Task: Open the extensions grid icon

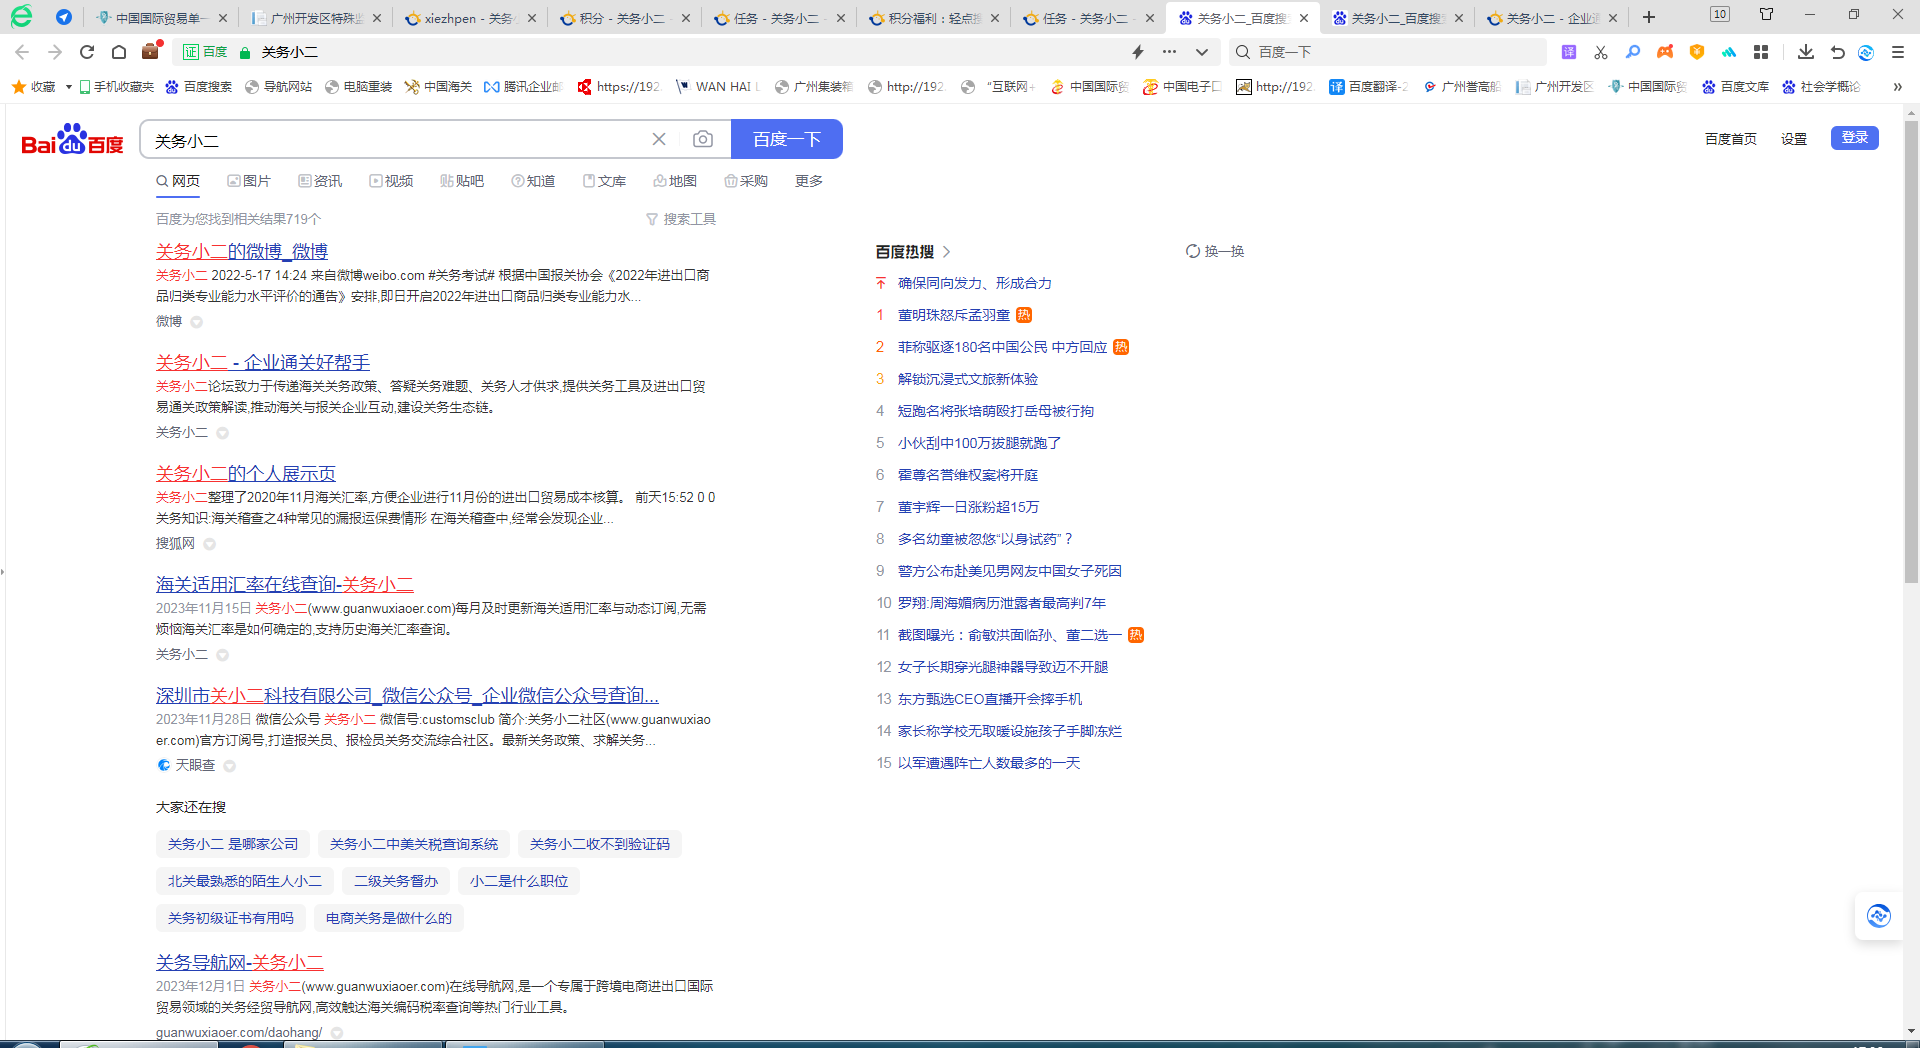Action: [1761, 52]
